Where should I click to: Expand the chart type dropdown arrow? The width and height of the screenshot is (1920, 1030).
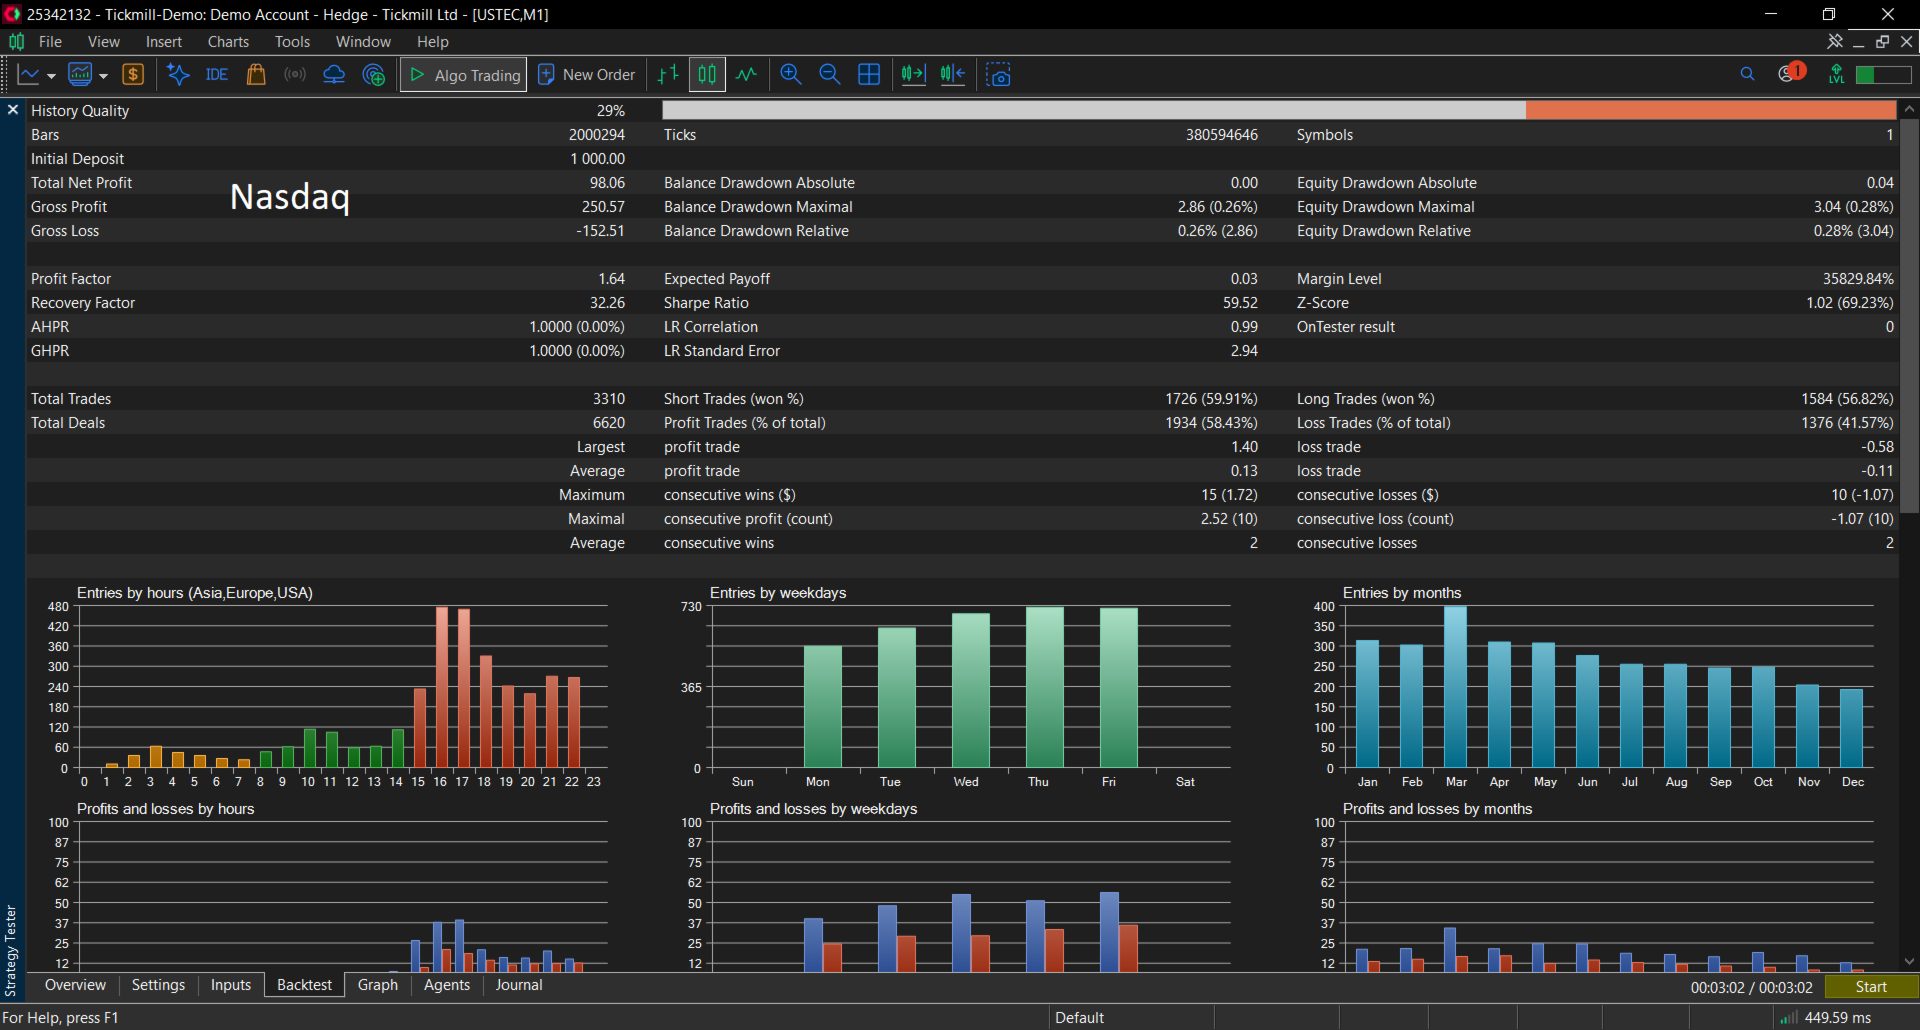[51, 76]
